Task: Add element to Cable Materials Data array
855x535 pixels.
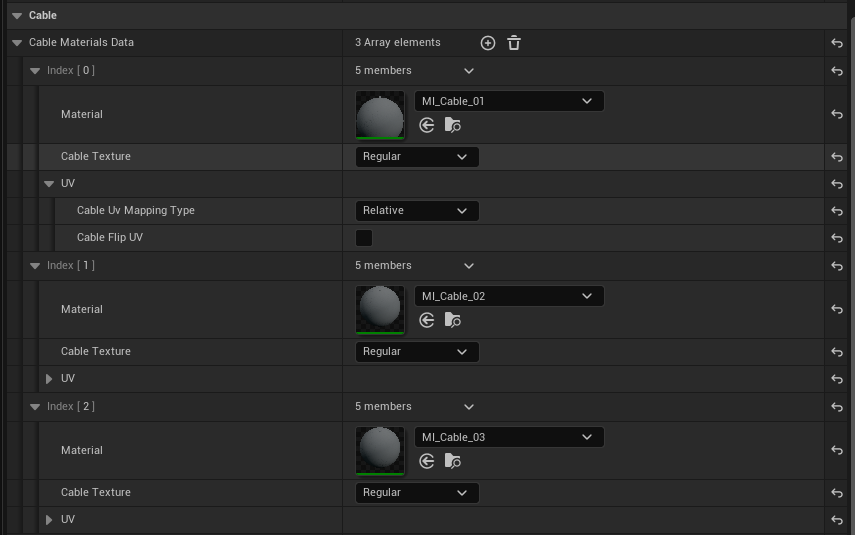Action: 488,43
